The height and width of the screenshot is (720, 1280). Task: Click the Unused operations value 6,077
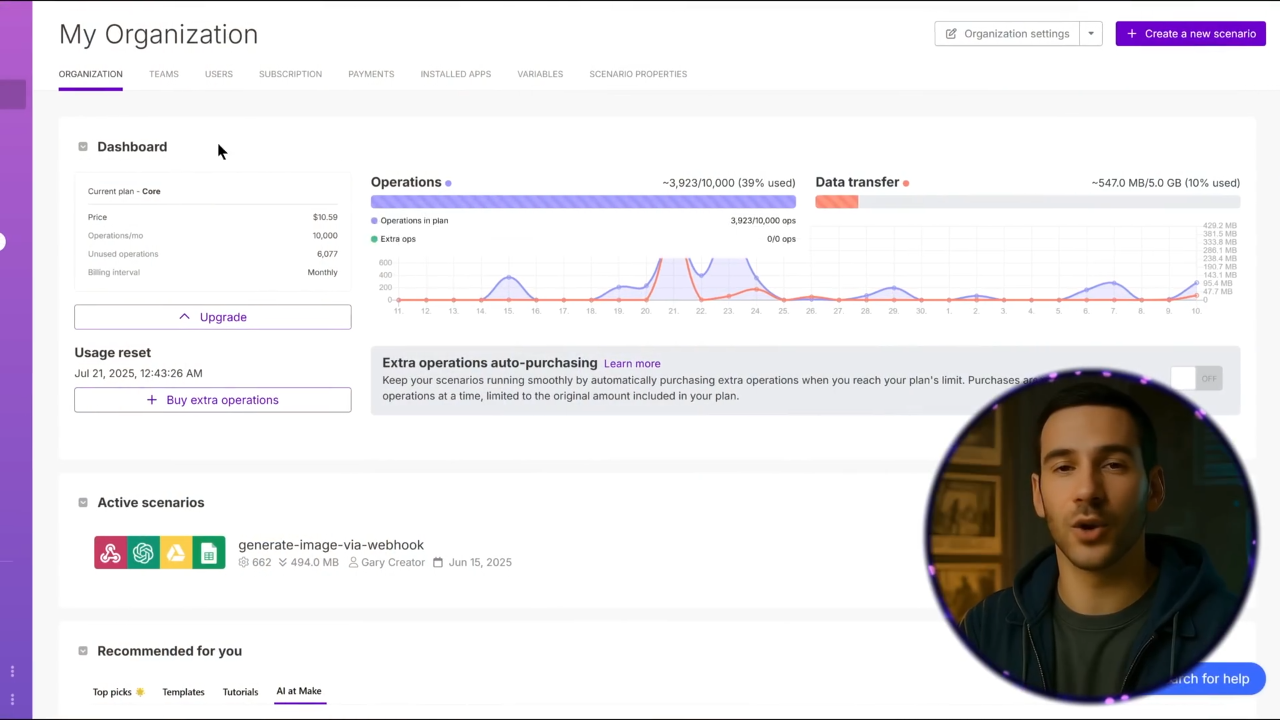[327, 254]
